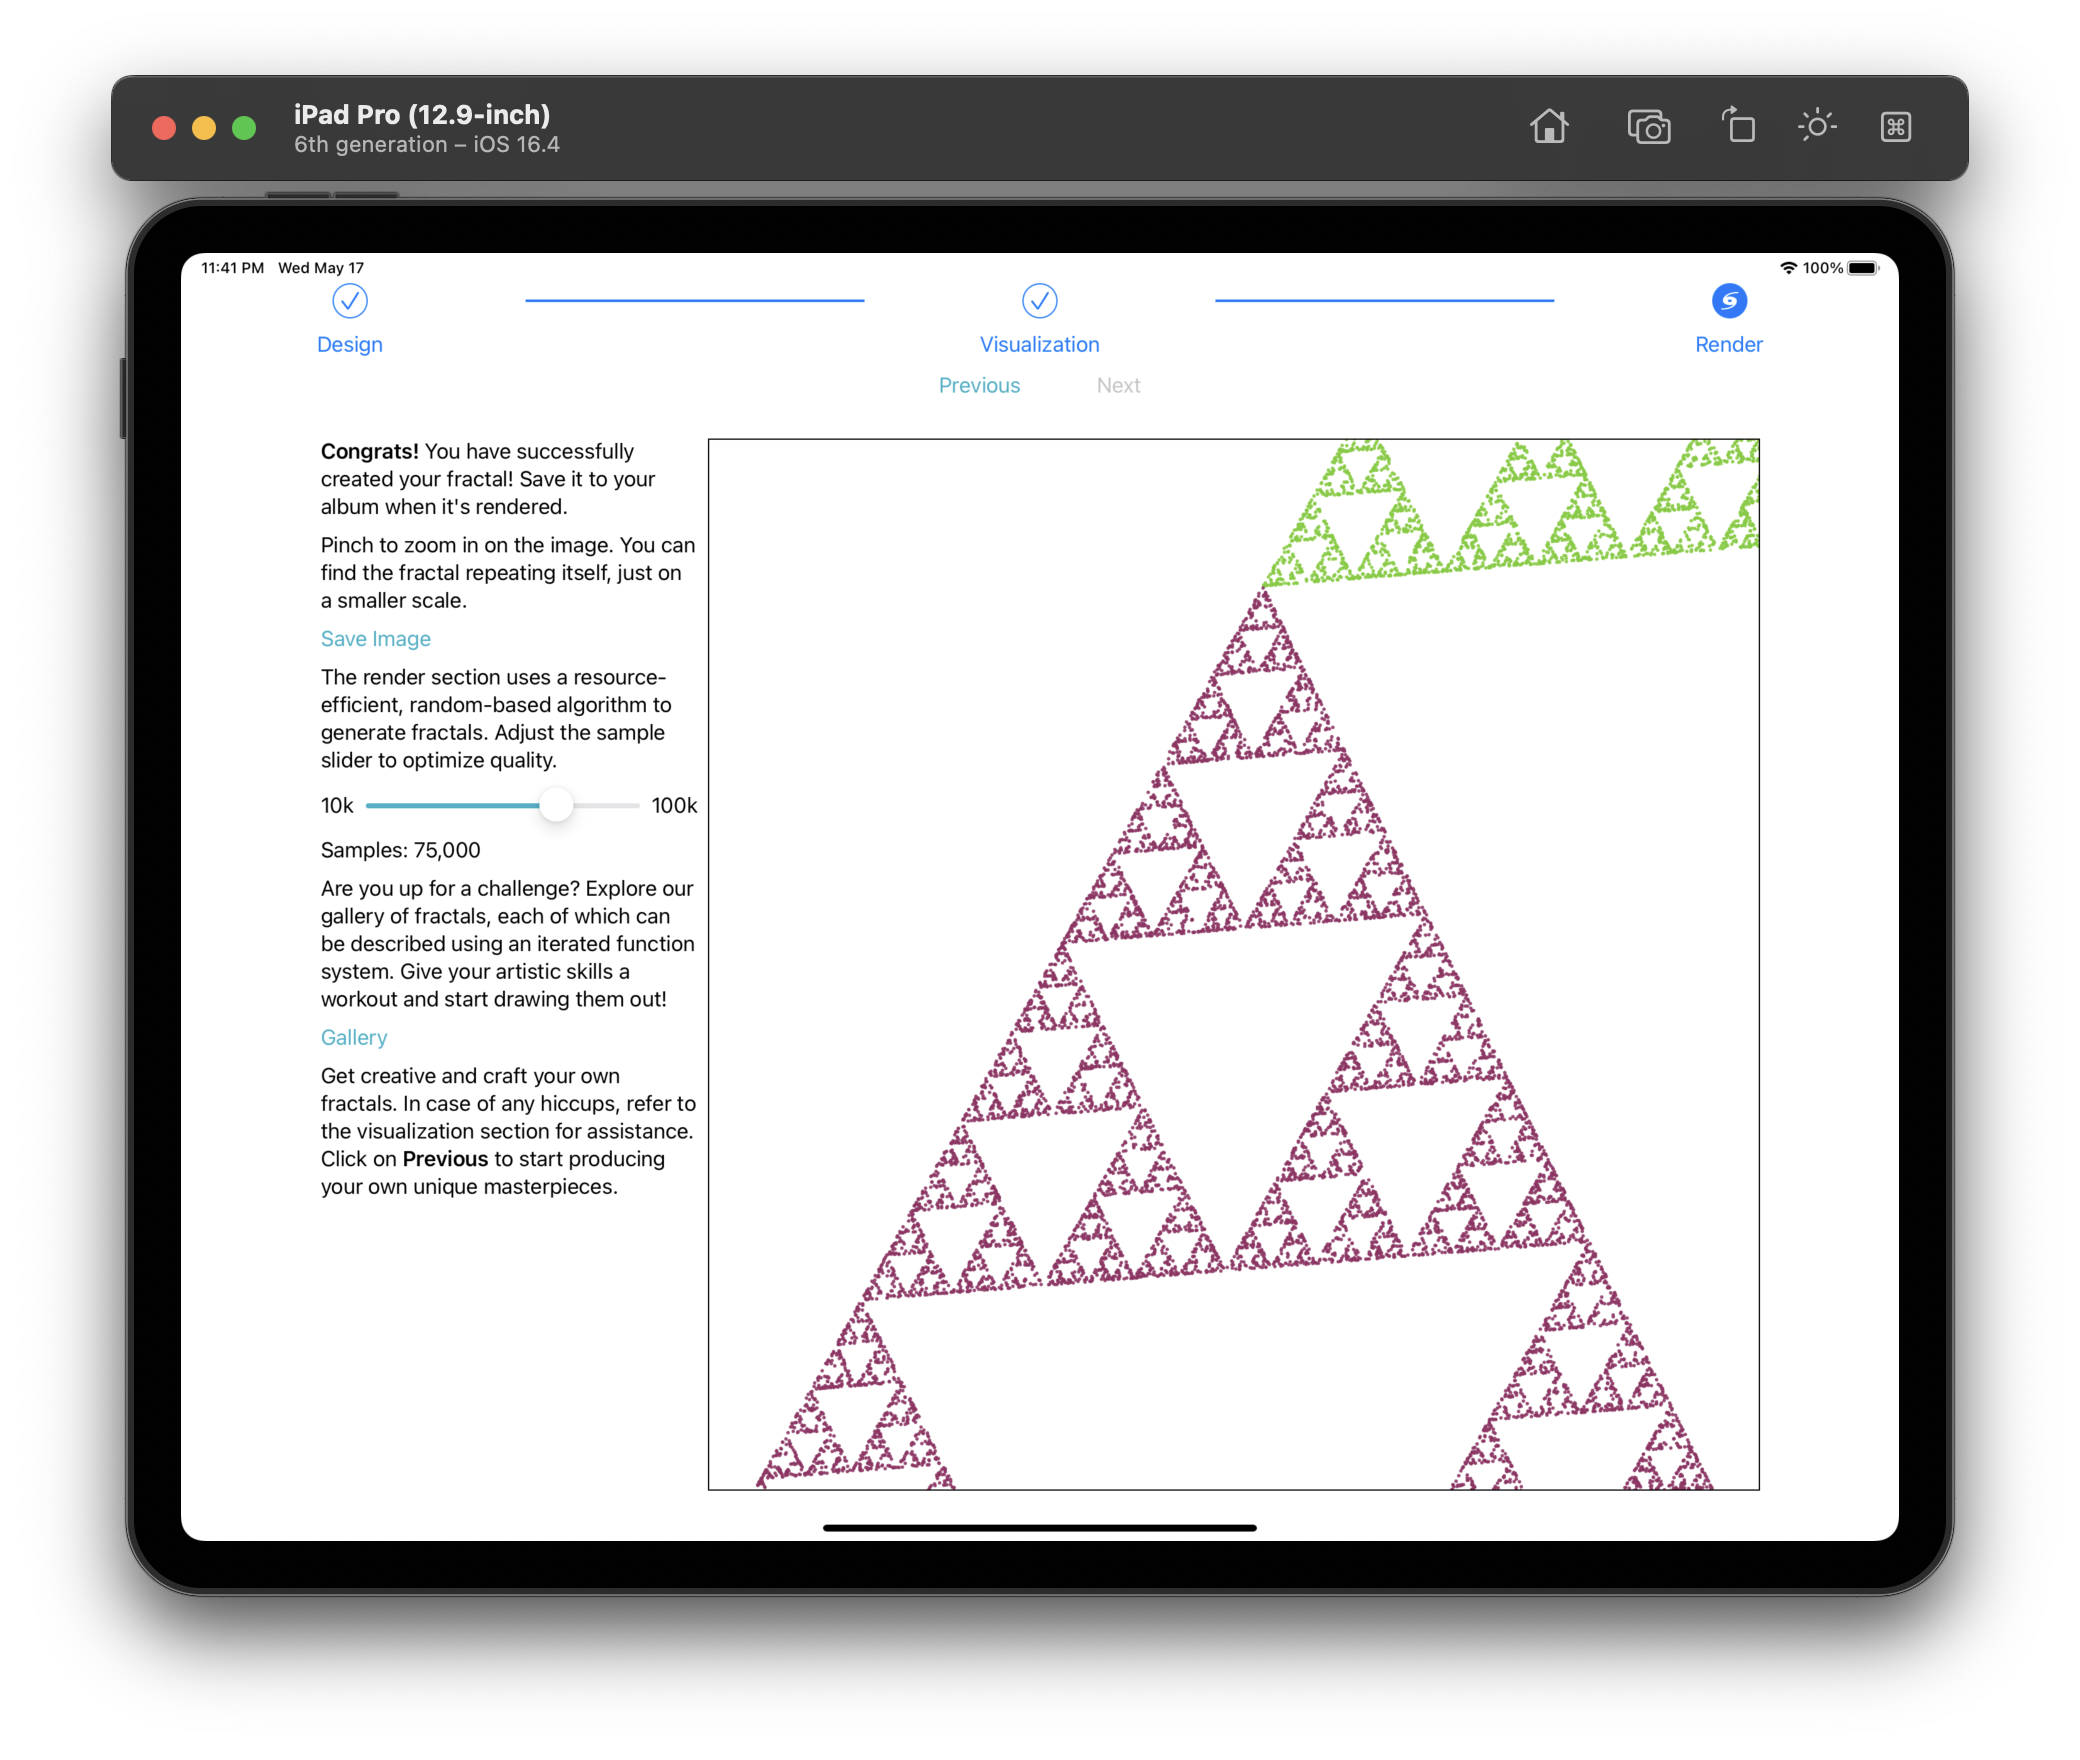Click the sample slider knob
The image size is (2080, 1760).
click(x=556, y=805)
